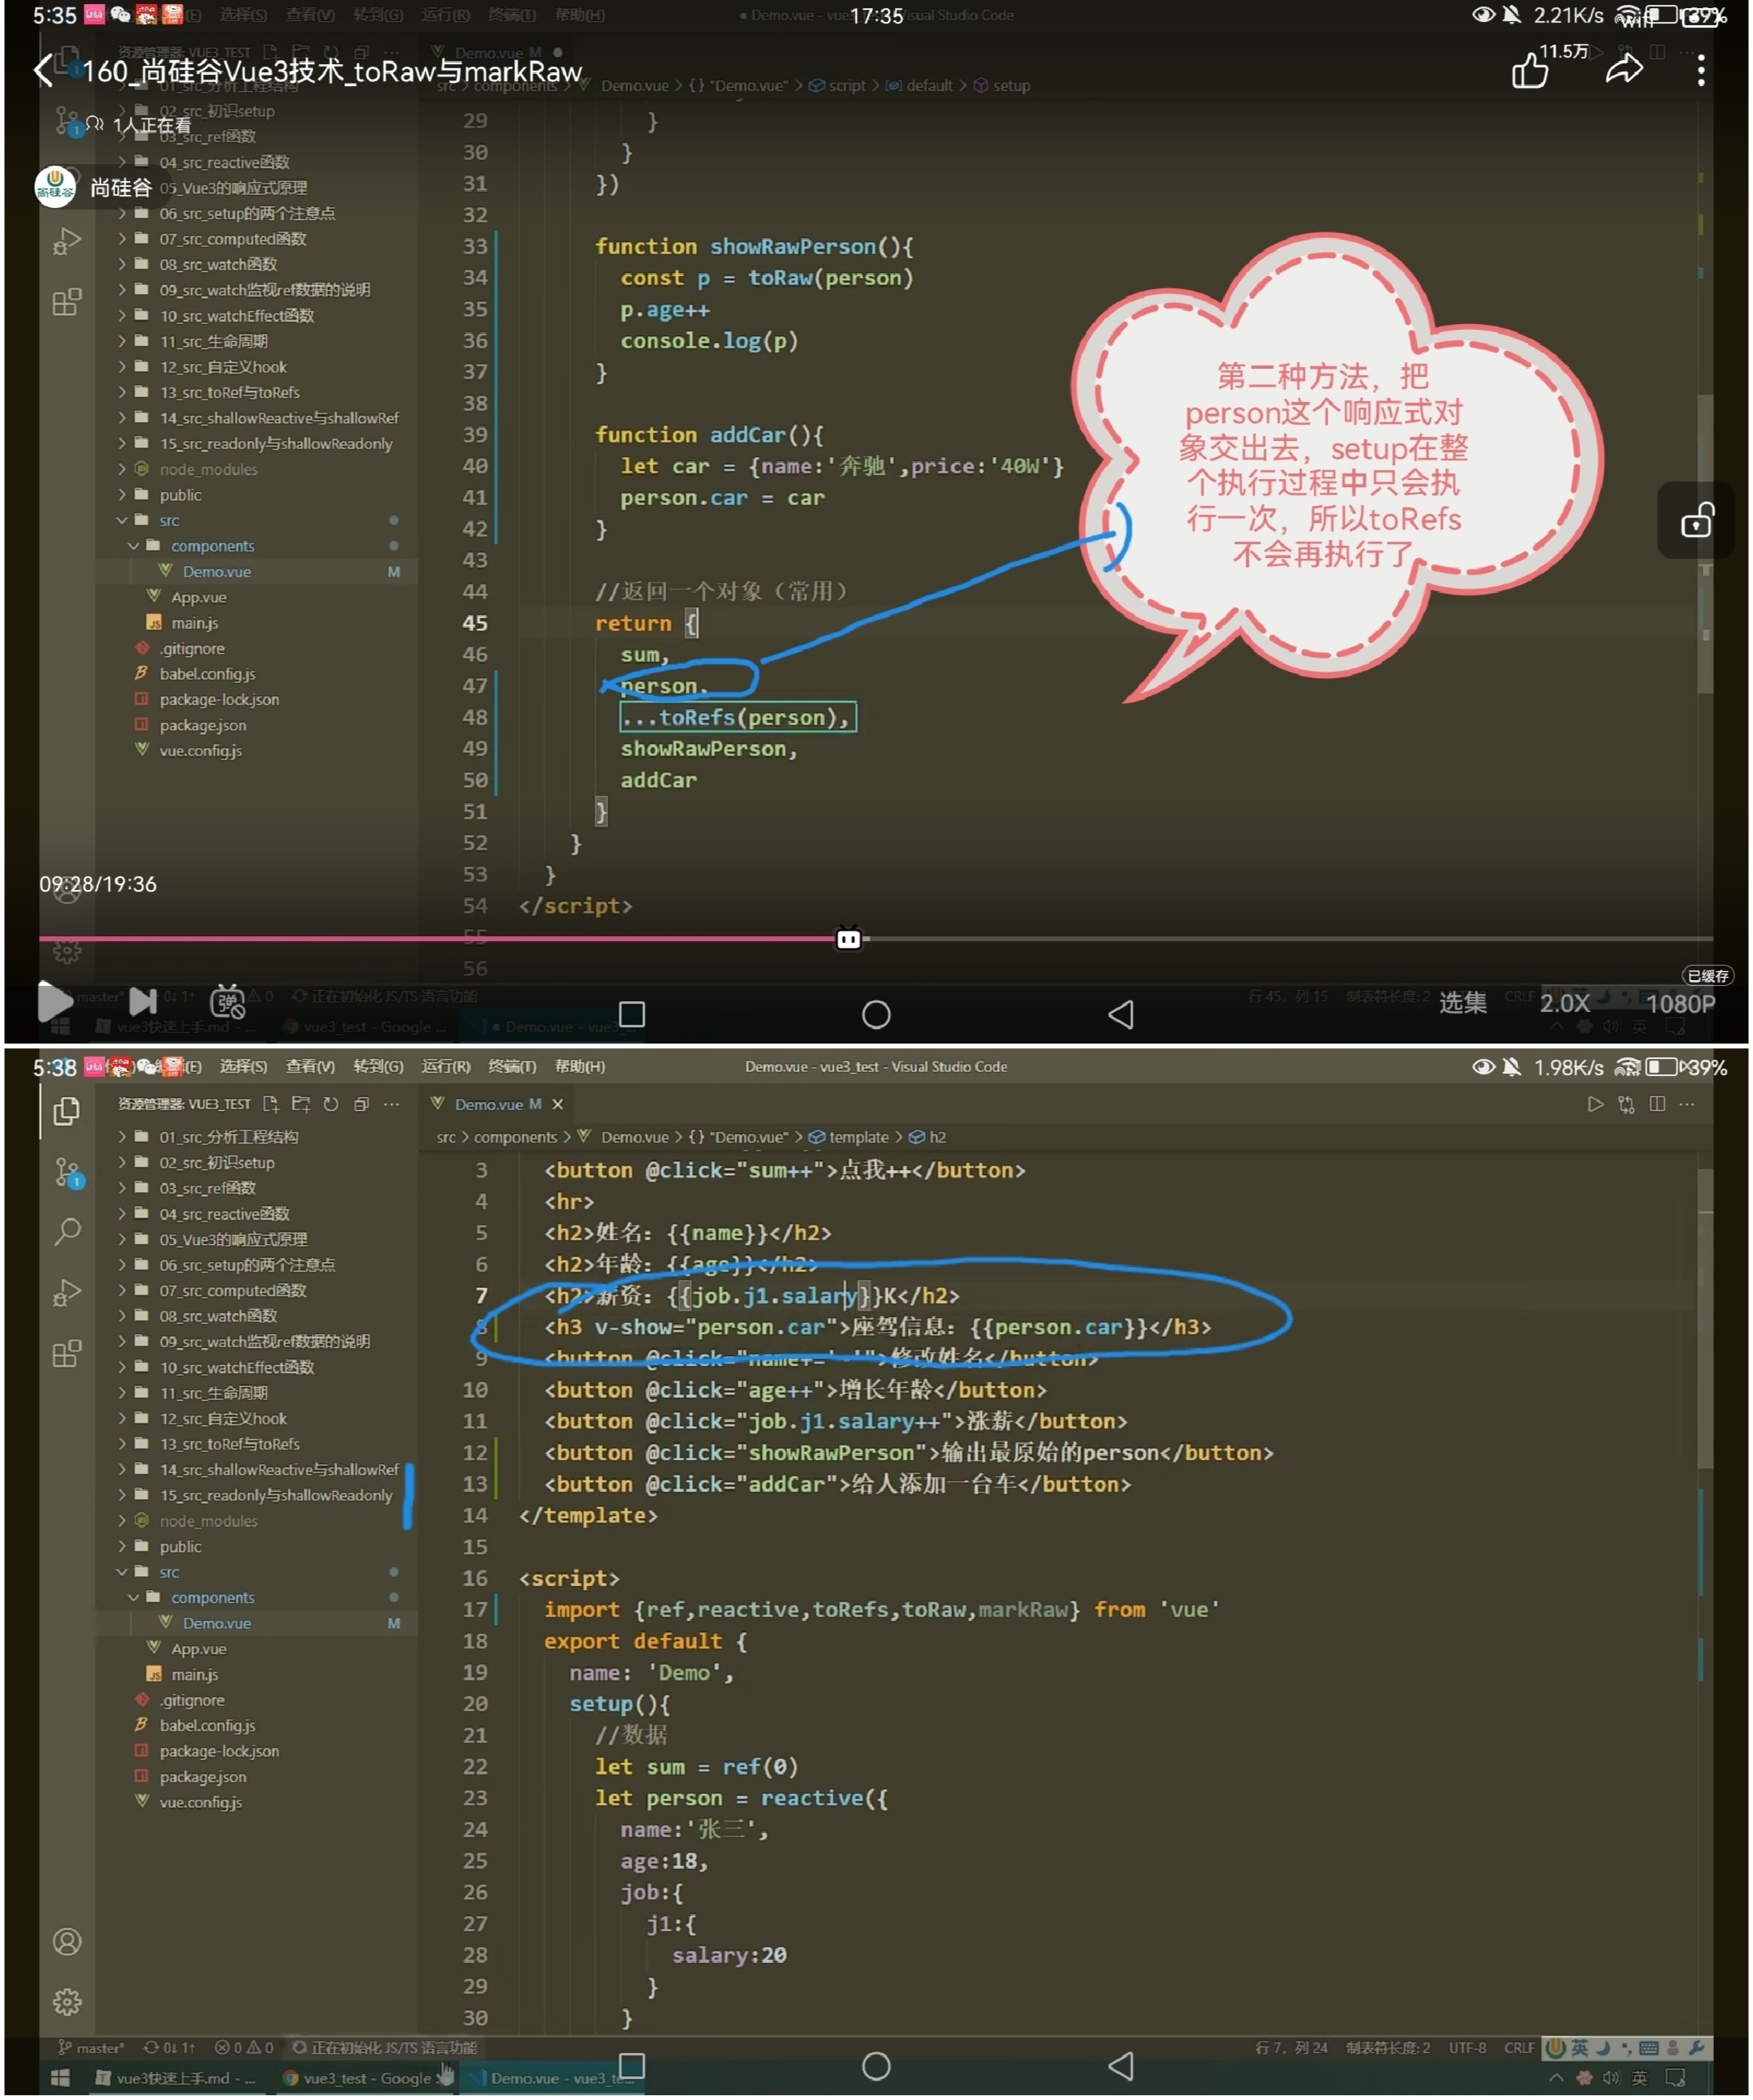Open App.vue in the file tree
1753x2100 pixels.
198,1648
